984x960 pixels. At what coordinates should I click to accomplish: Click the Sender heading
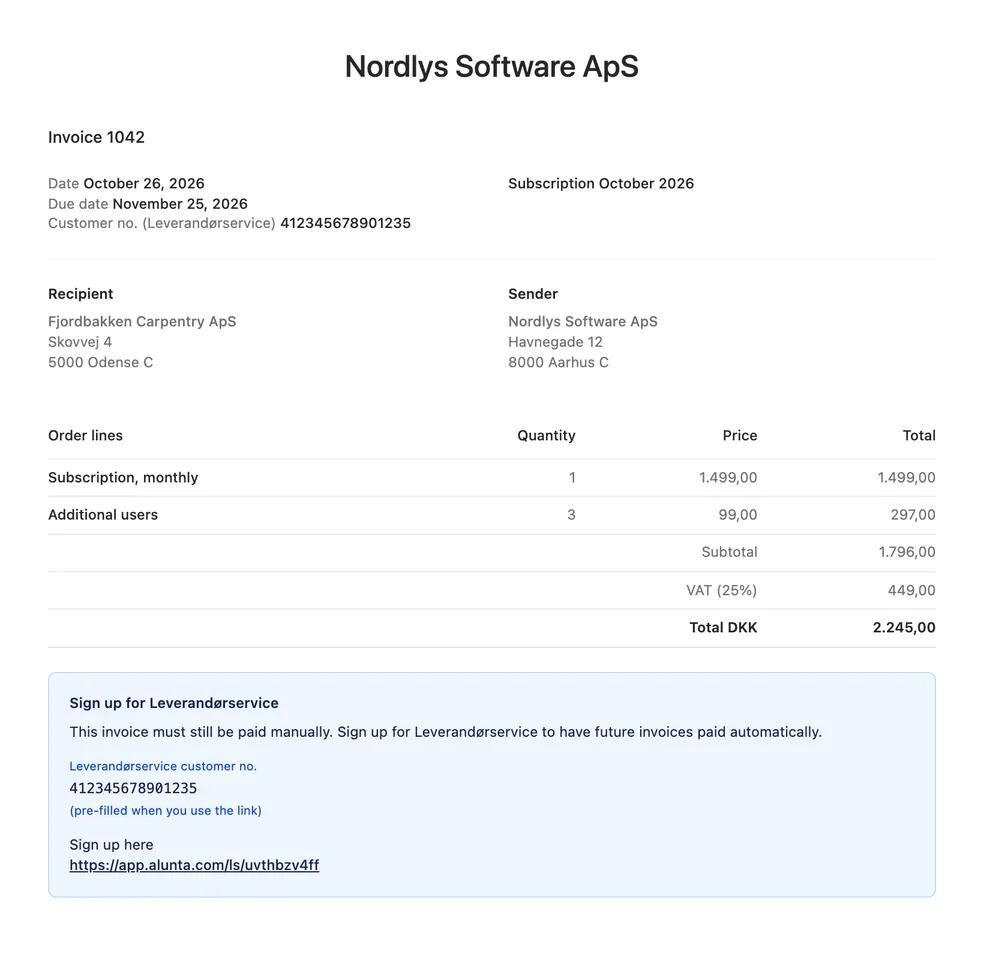point(533,294)
